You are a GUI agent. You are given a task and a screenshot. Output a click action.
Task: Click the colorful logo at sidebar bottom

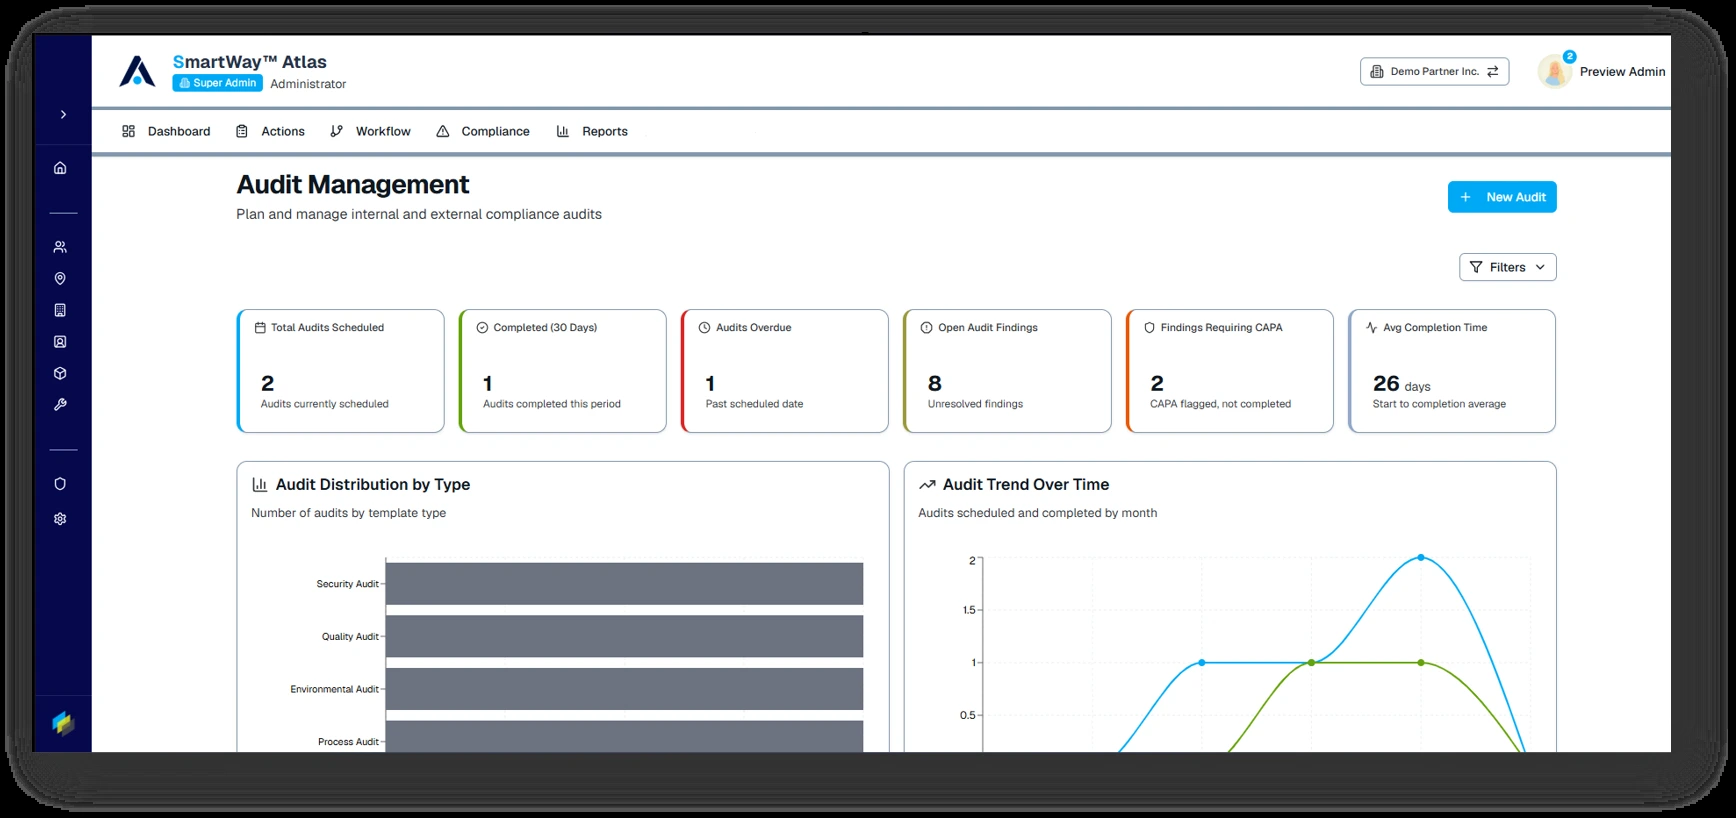[x=63, y=723]
